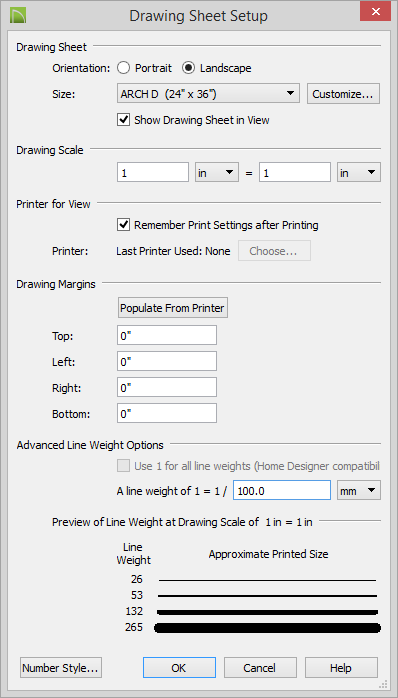Select Landscape orientation
Image resolution: width=398 pixels, height=698 pixels.
(188, 68)
